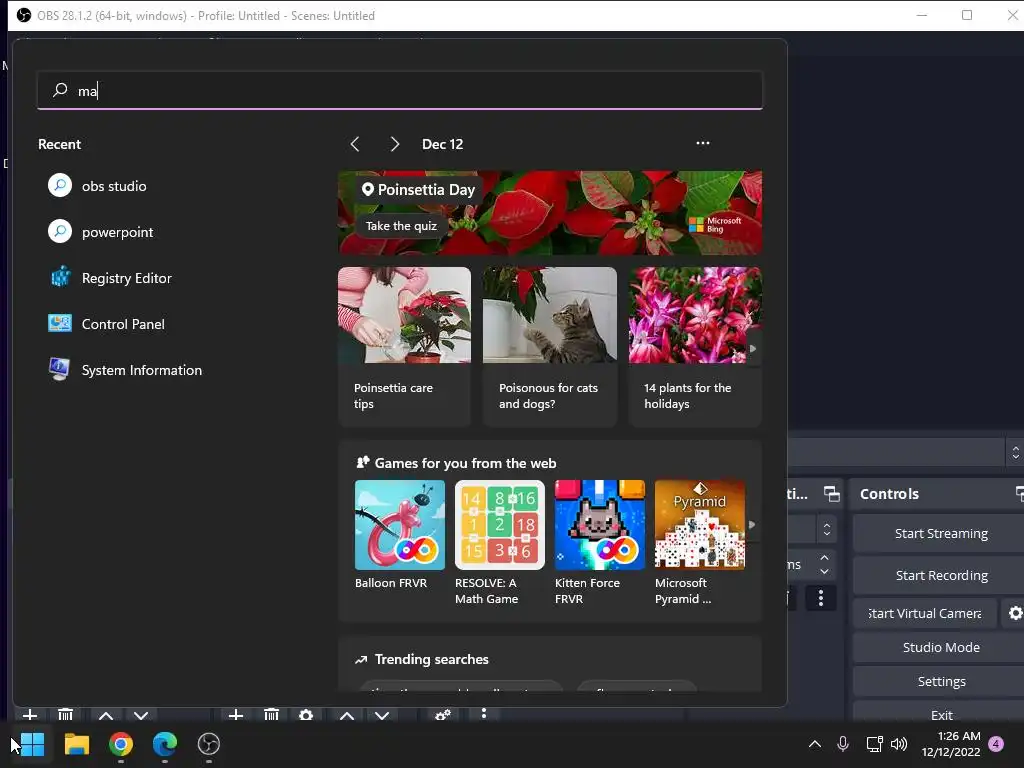1024x768 pixels.
Task: Click the Microsoft Bing logo on banner
Action: 715,225
